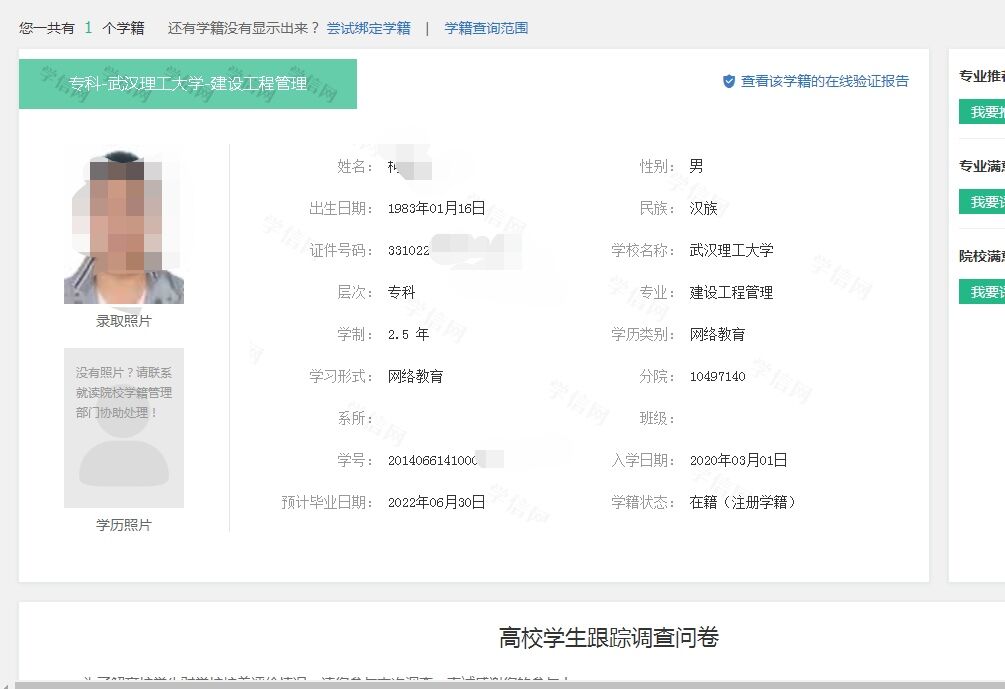Click the expected graduation date 2022年06月30日
1005x689 pixels.
coord(436,502)
